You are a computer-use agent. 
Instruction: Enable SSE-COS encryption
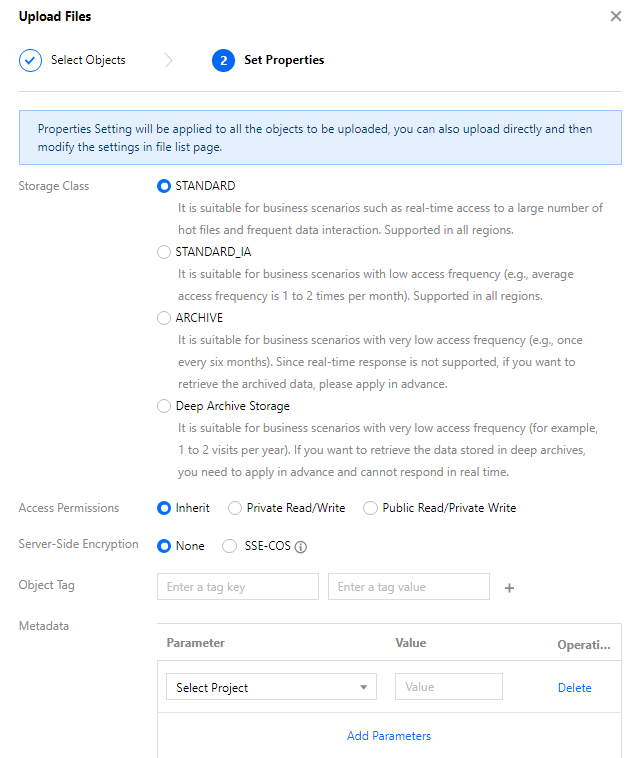tap(229, 546)
